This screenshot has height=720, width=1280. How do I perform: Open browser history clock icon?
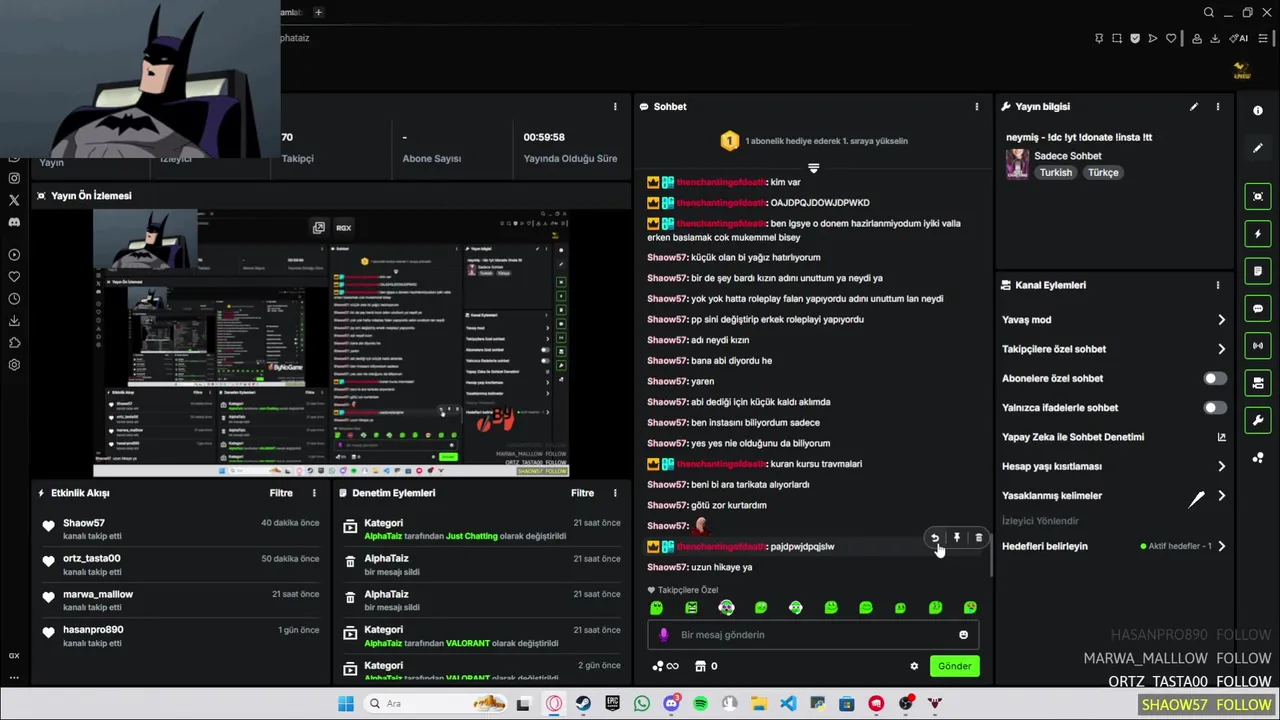(14, 299)
